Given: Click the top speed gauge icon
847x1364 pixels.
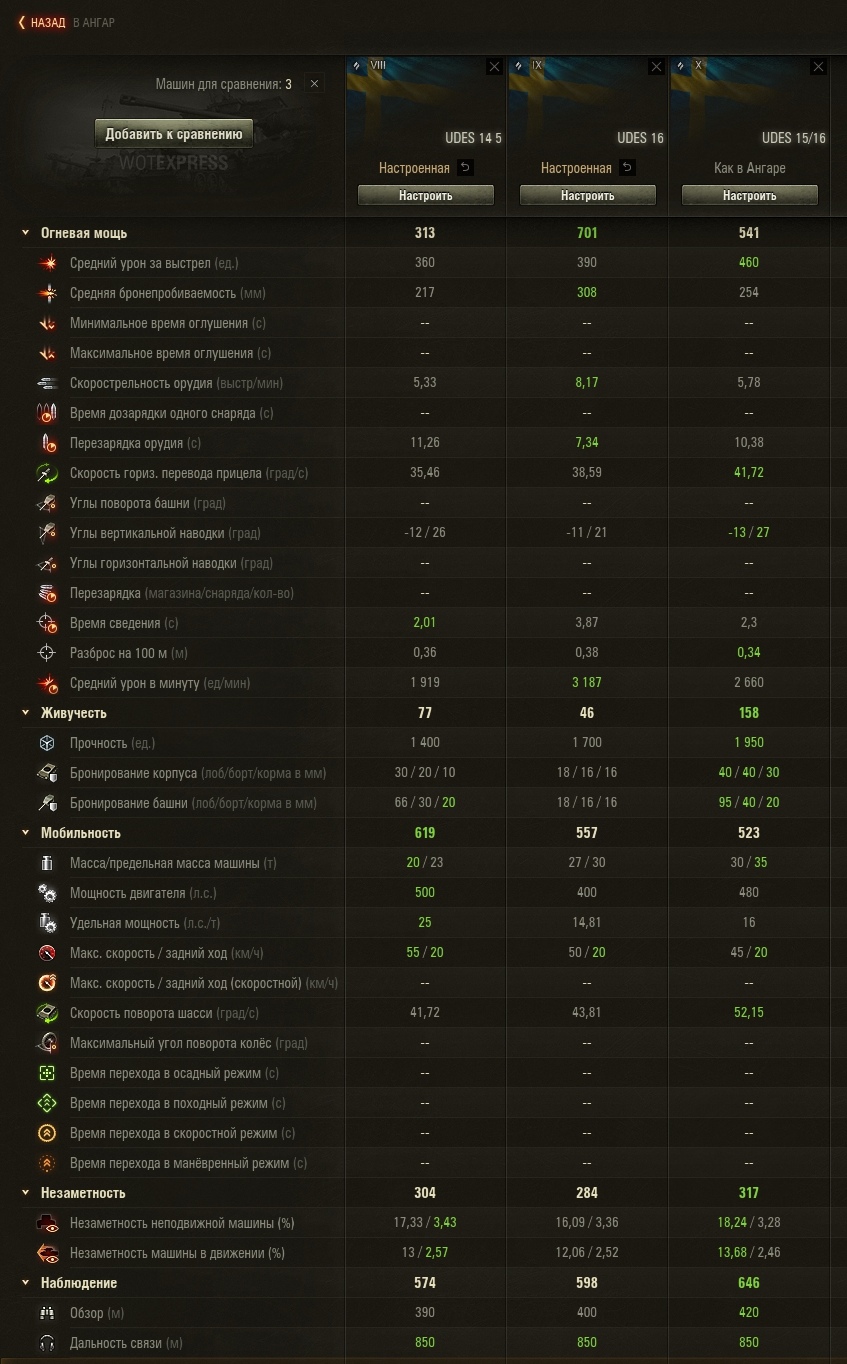Looking at the screenshot, I should click(47, 953).
